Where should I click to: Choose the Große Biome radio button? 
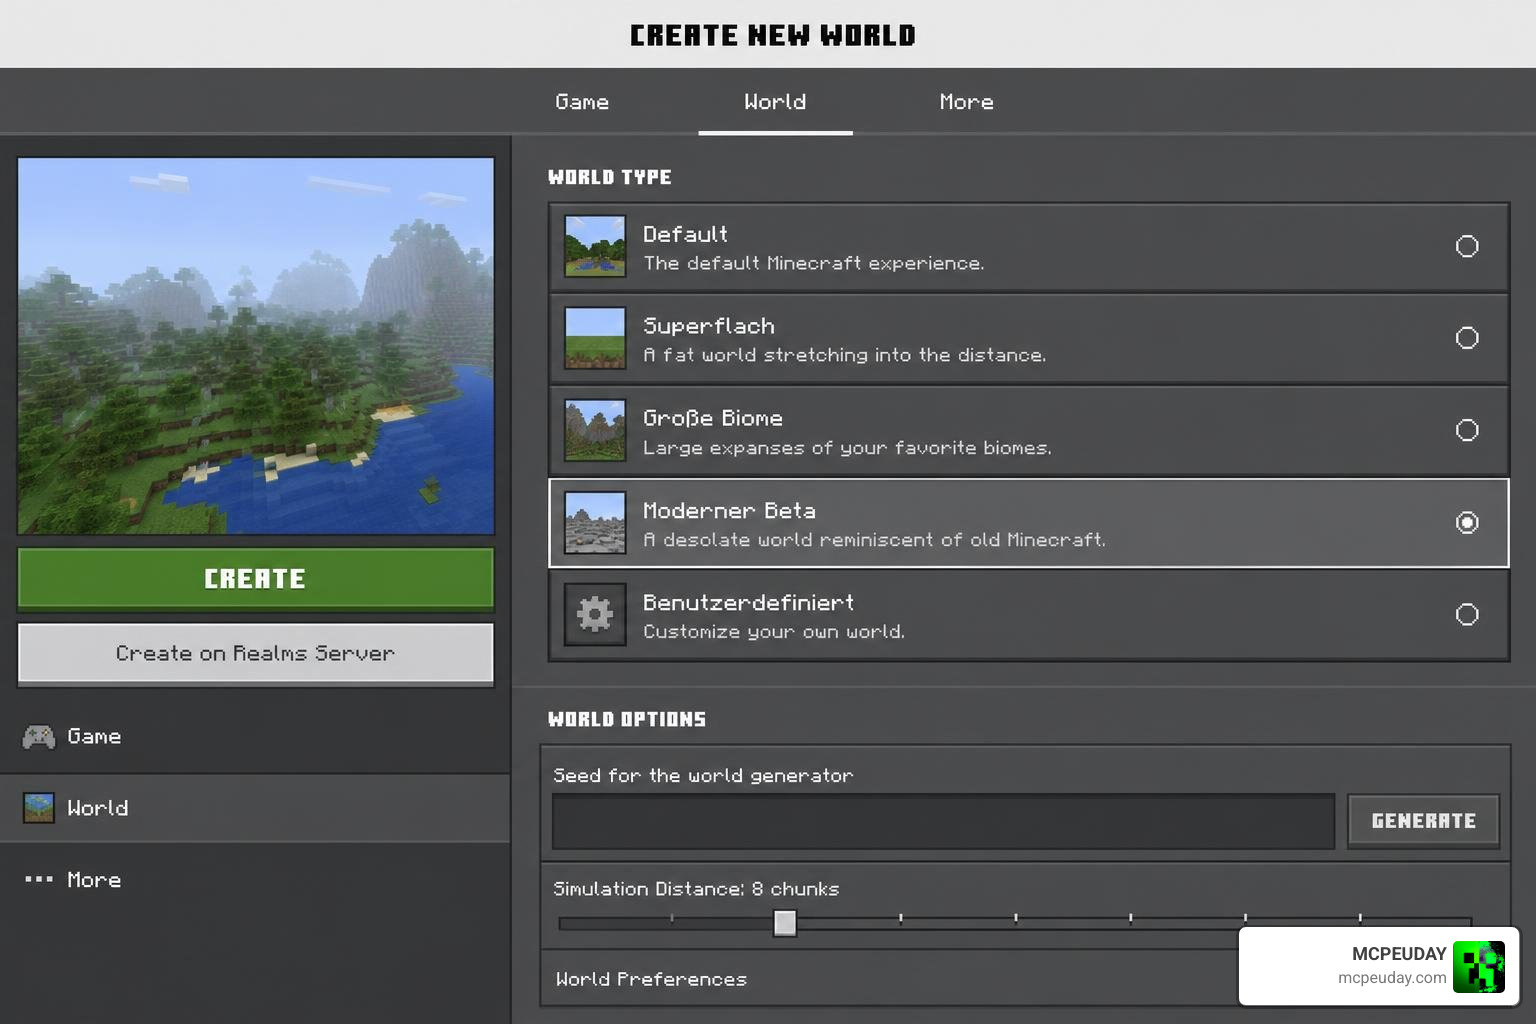[x=1467, y=430]
